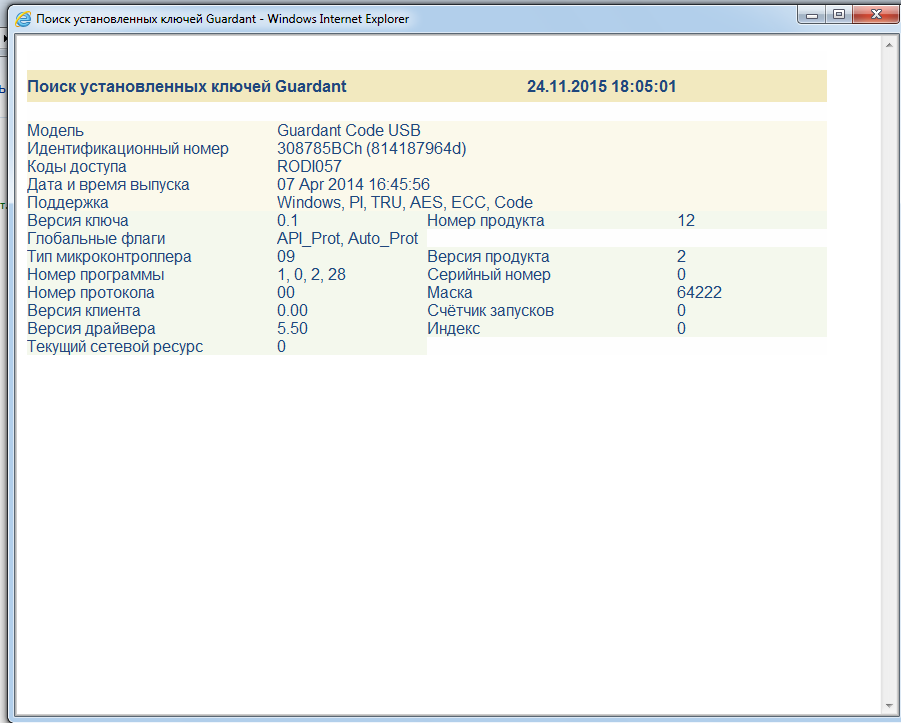Click the window title text in title bar

pos(223,19)
